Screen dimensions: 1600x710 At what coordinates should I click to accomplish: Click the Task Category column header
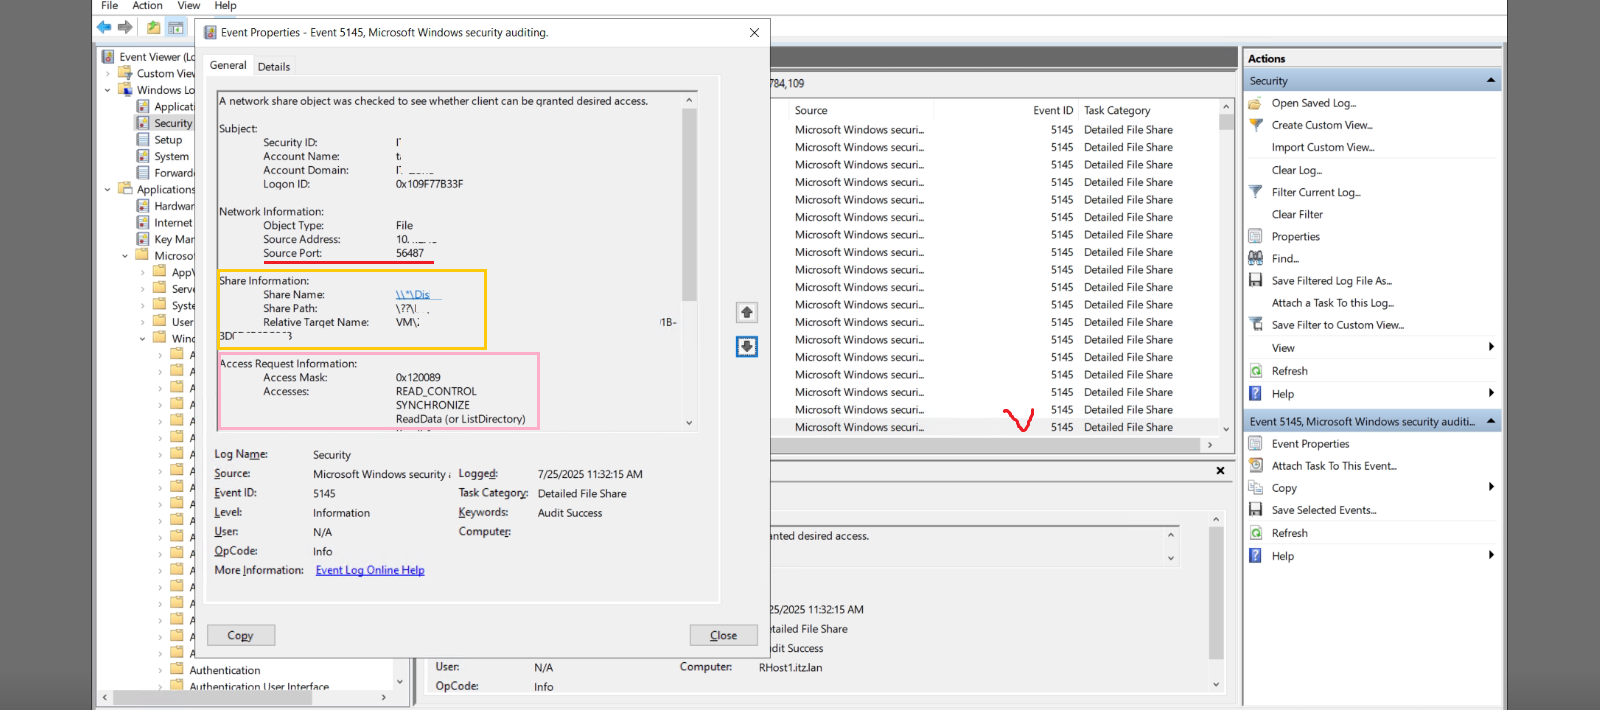pos(1117,111)
